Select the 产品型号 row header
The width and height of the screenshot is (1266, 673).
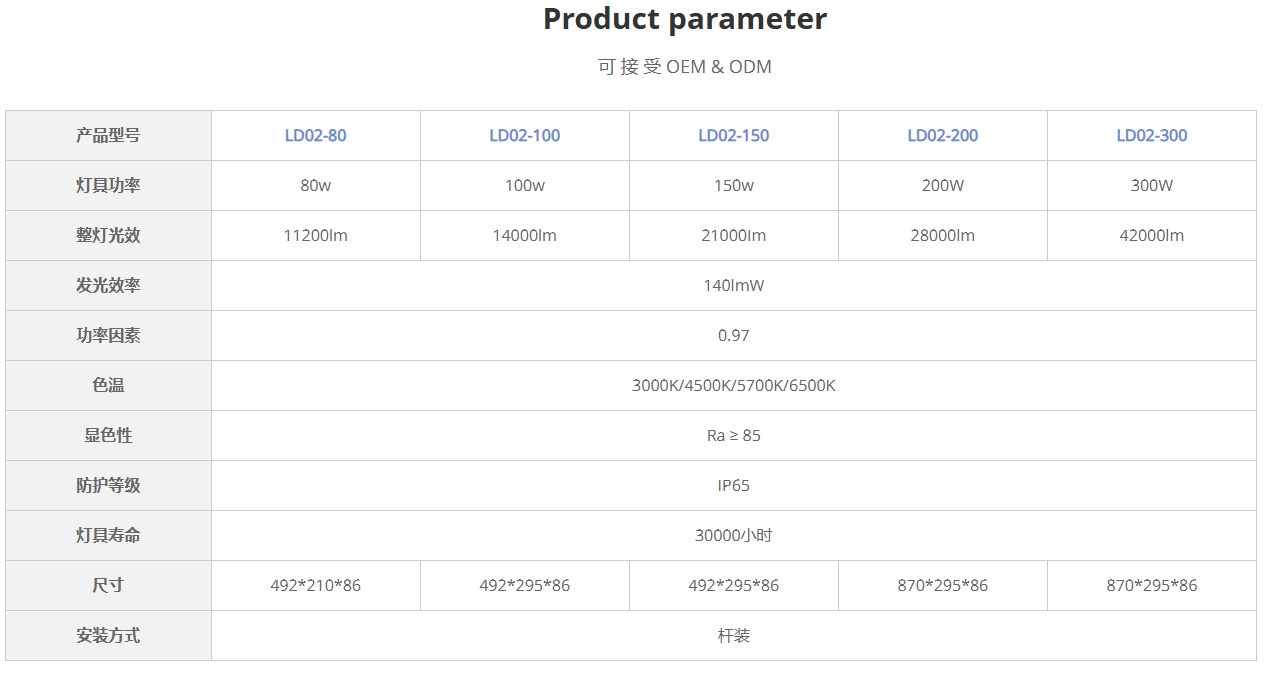click(x=108, y=136)
